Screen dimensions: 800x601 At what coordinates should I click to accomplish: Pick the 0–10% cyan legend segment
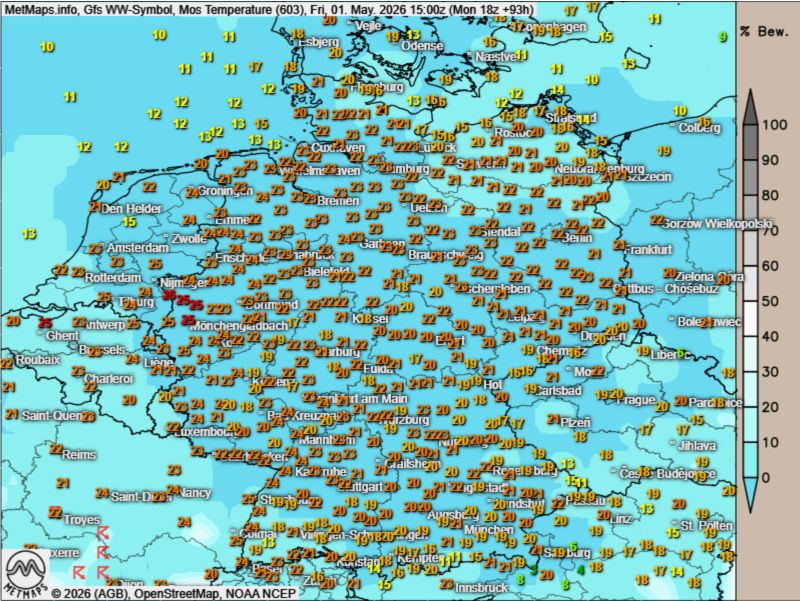point(751,460)
